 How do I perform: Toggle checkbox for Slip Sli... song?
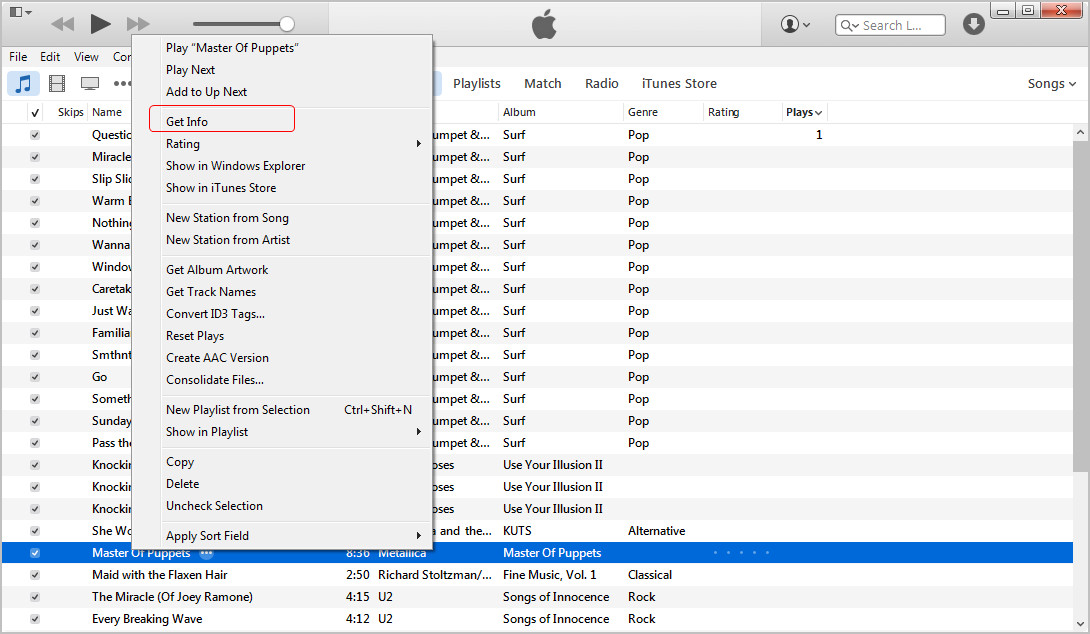coord(35,179)
